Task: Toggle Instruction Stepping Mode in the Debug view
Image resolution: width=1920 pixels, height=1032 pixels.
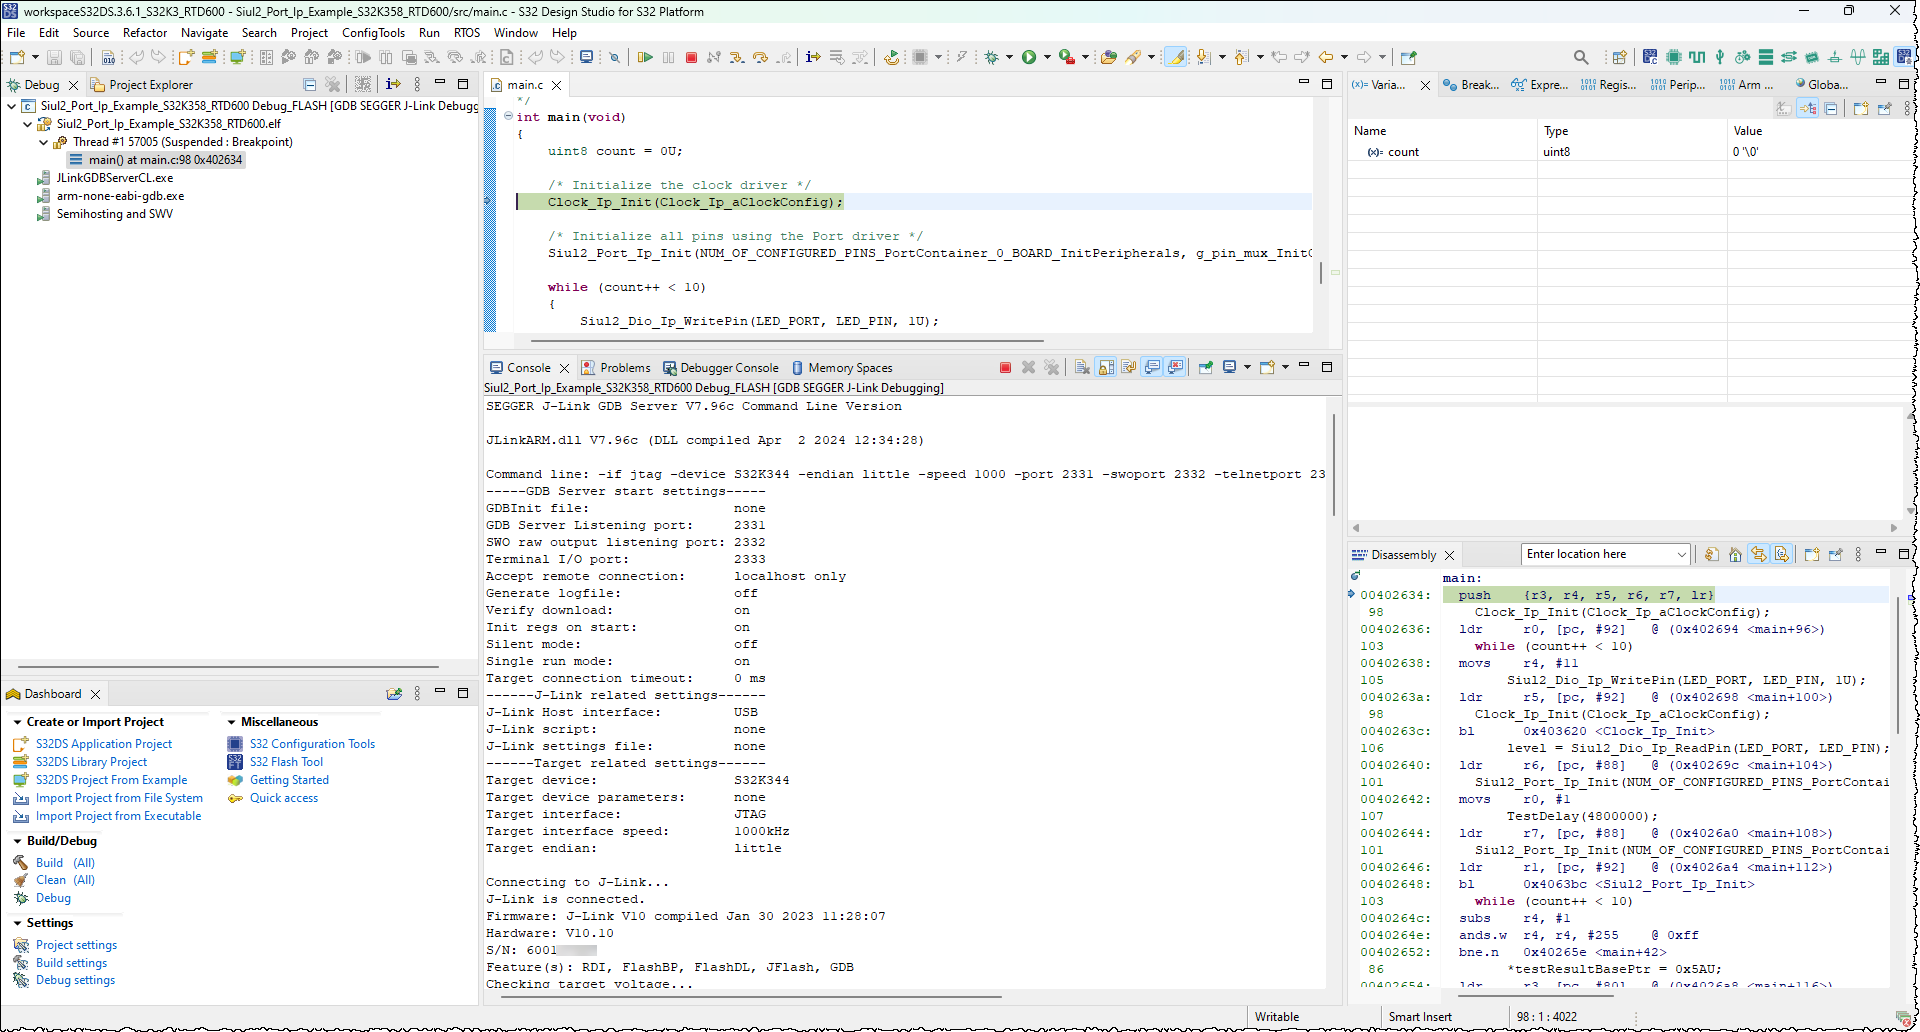Action: pos(393,85)
